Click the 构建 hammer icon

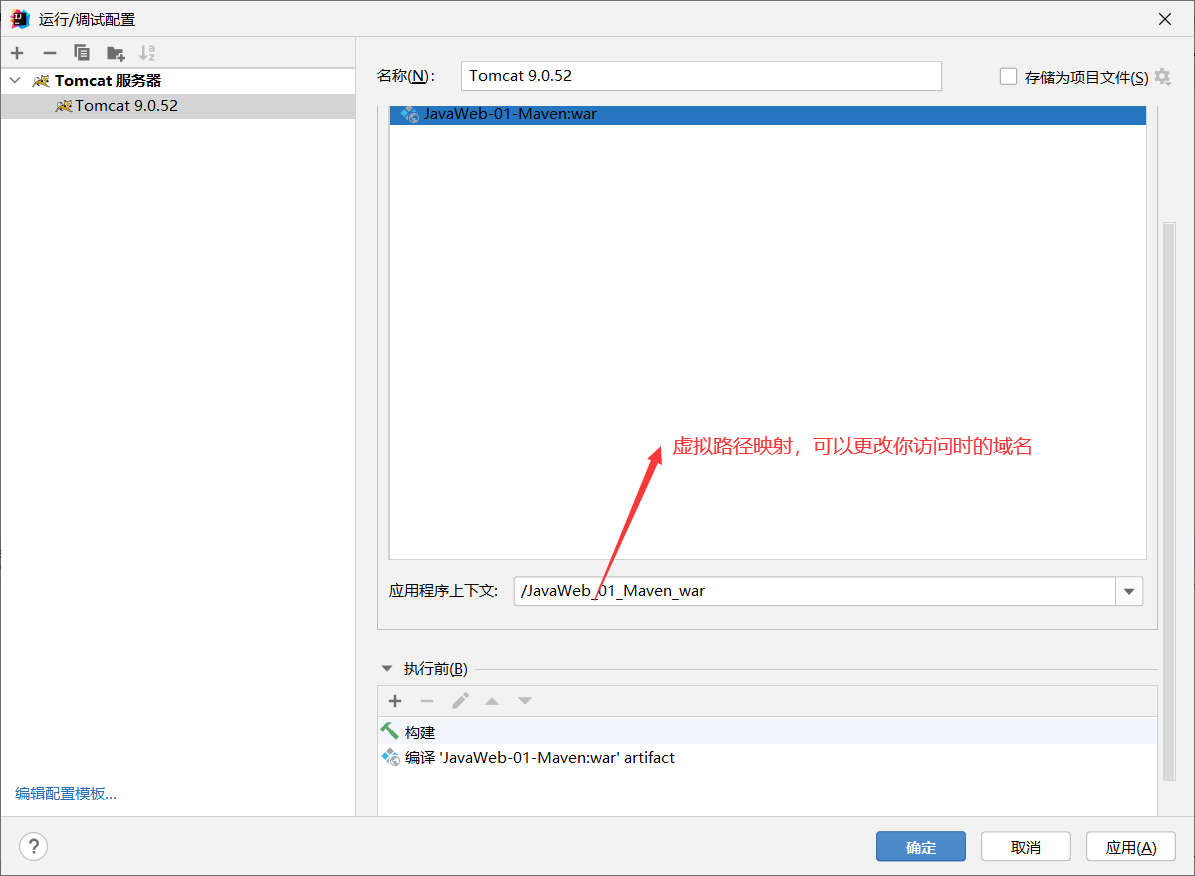point(389,731)
